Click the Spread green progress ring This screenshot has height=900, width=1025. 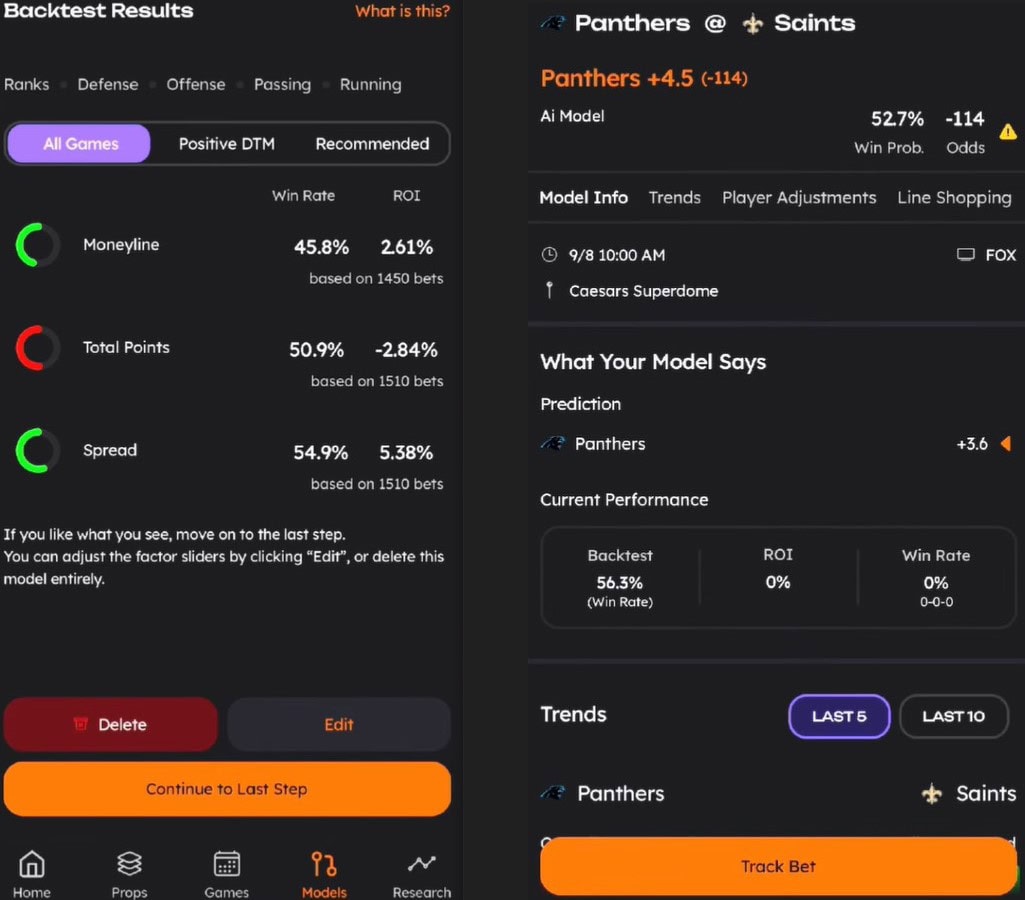tap(37, 450)
